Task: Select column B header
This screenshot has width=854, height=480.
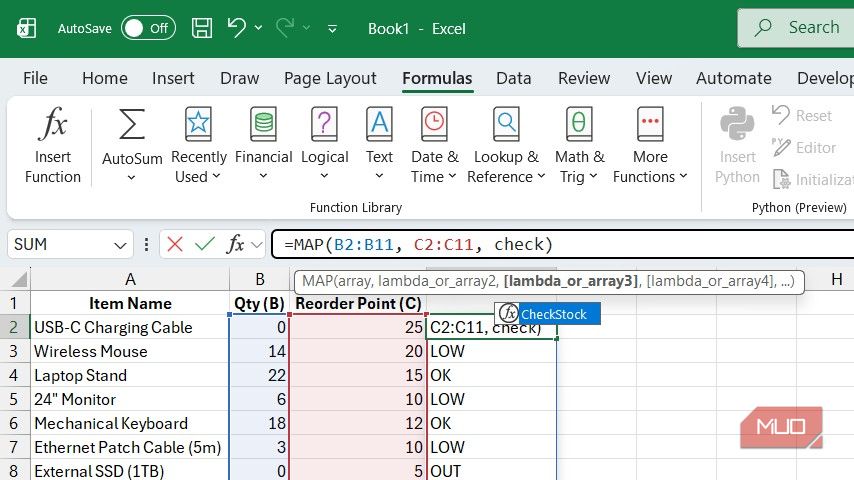Action: coord(260,279)
